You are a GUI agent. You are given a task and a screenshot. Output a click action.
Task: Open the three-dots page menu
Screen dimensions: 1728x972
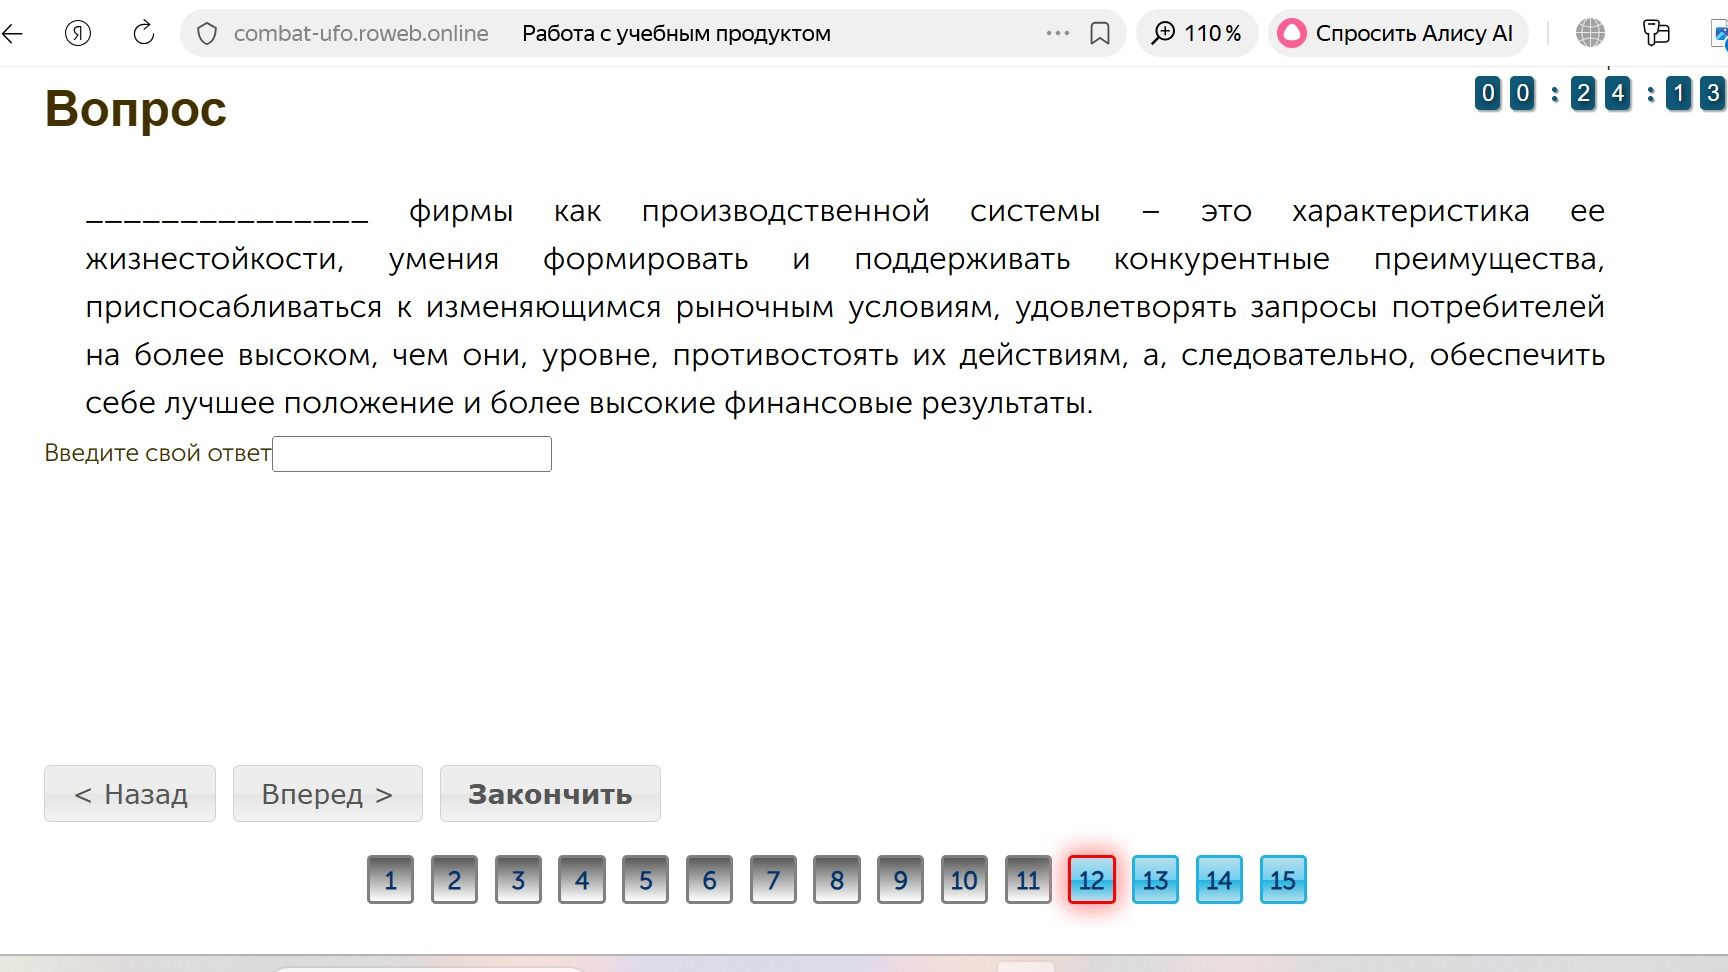tap(1057, 33)
